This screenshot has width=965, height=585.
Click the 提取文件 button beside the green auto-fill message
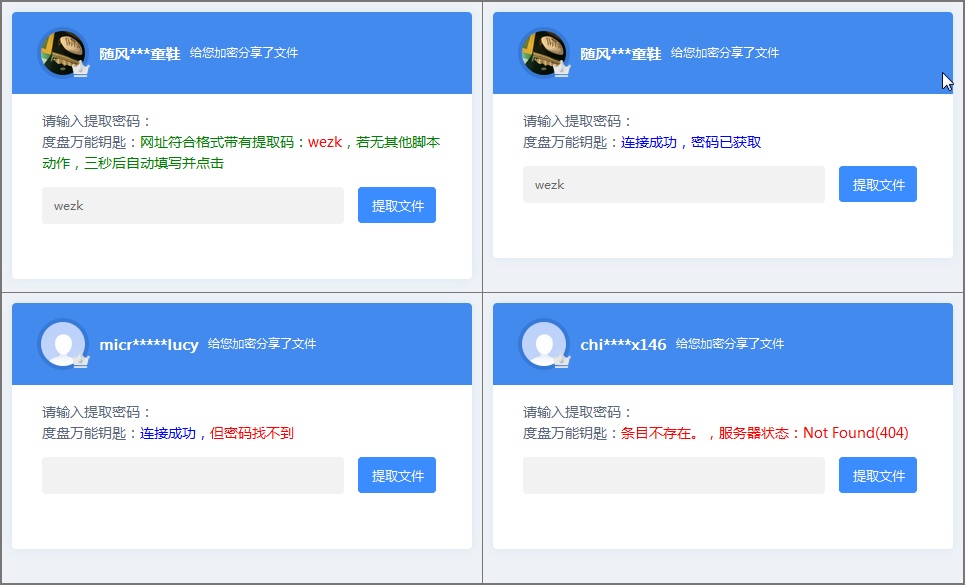point(397,205)
